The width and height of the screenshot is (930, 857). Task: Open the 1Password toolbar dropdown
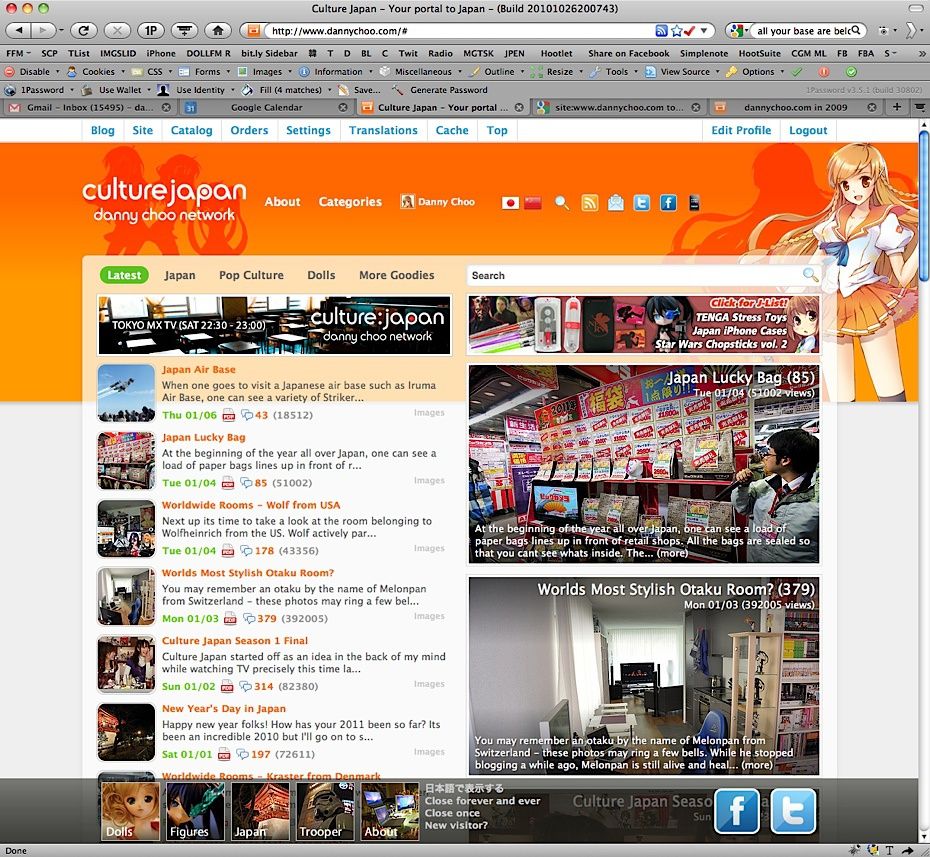[40, 90]
